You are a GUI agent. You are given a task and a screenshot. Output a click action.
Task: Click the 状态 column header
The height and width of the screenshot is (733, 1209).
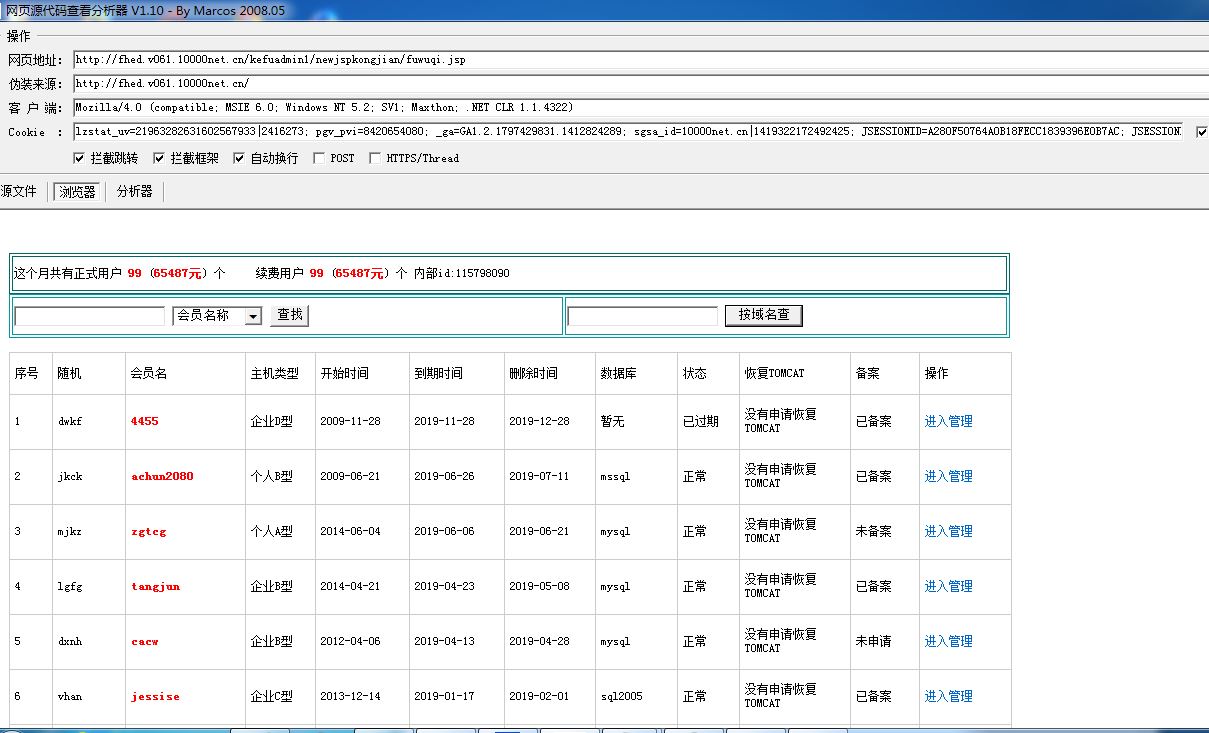click(x=694, y=373)
